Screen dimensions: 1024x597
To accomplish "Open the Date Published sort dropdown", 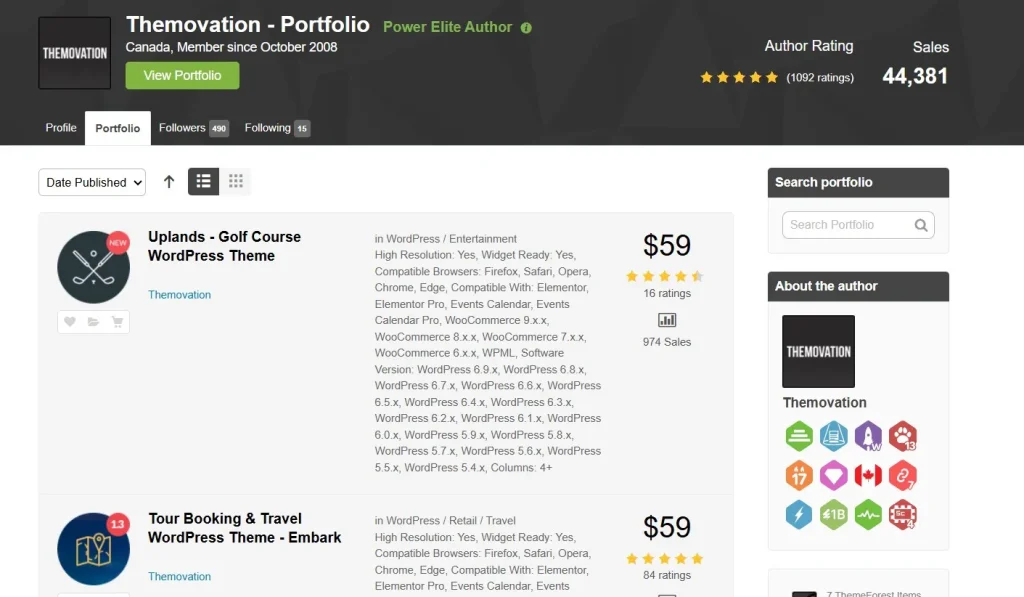I will pos(92,182).
